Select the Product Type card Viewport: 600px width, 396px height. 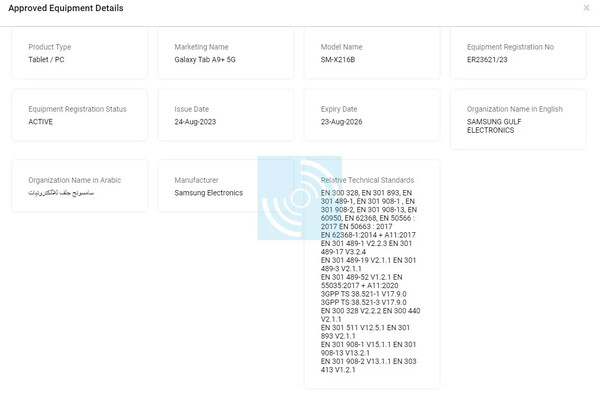click(80, 53)
